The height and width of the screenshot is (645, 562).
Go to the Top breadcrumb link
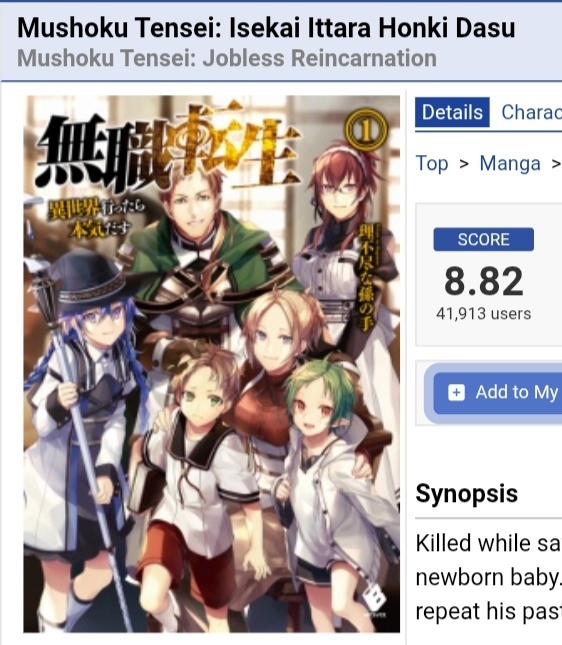coord(432,163)
